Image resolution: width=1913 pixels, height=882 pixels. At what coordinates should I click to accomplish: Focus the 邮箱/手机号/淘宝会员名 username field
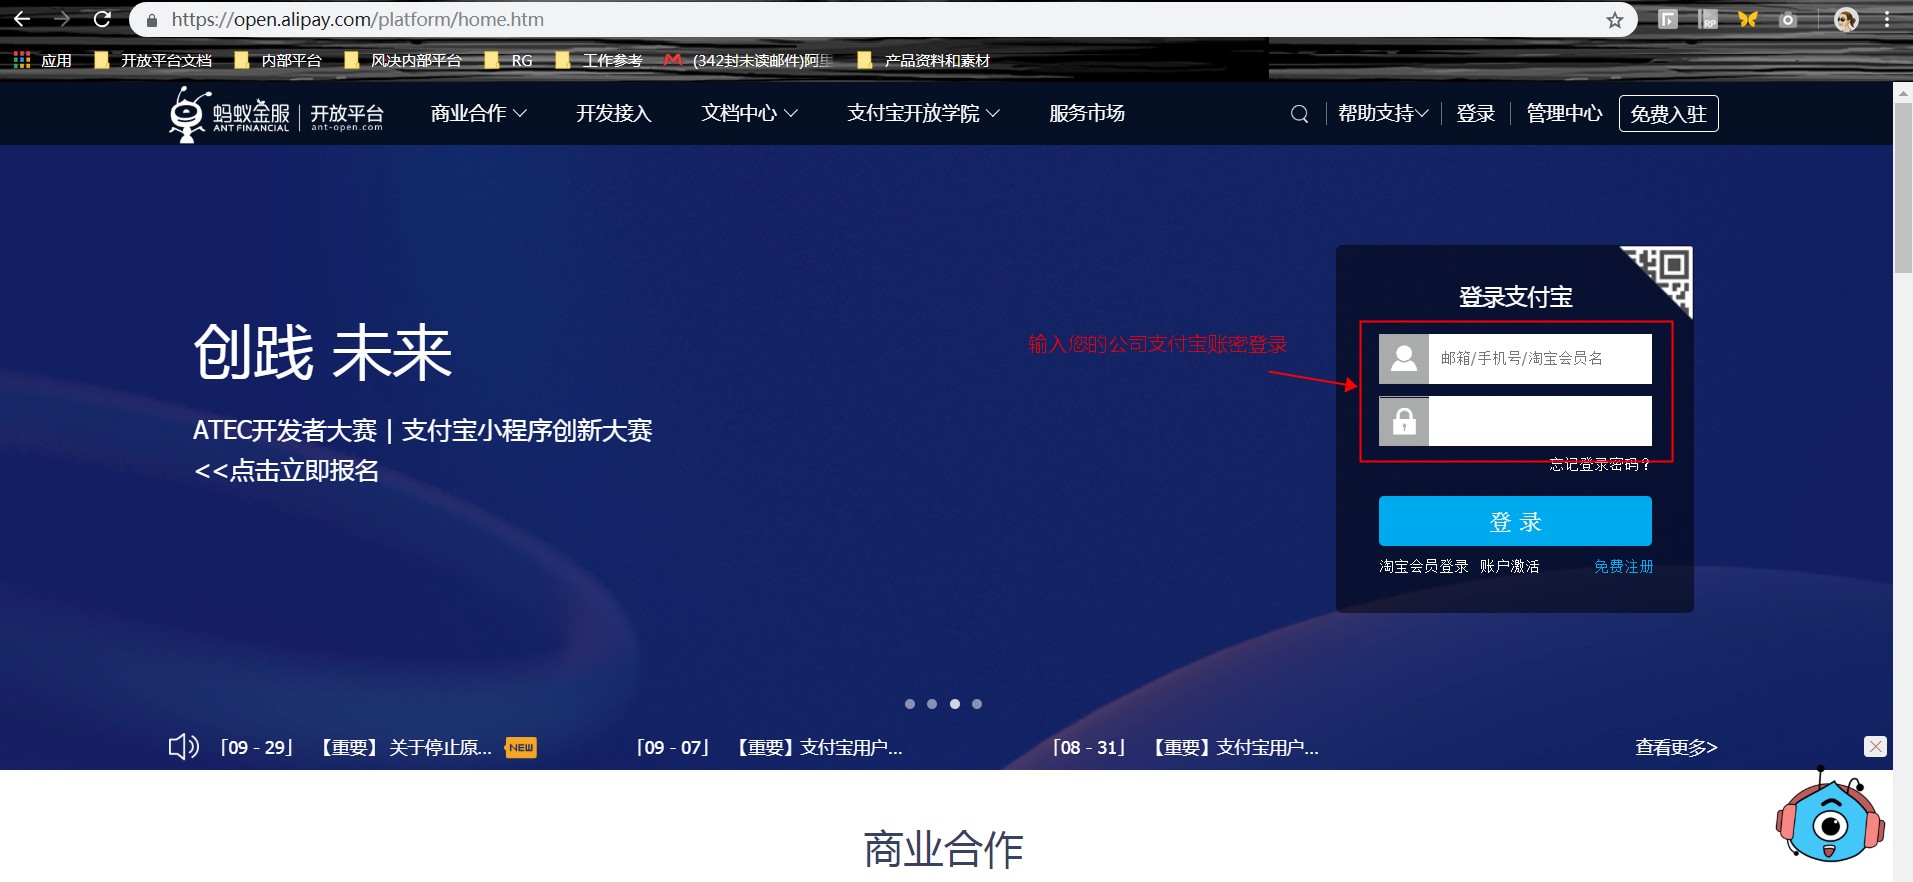pos(1540,359)
